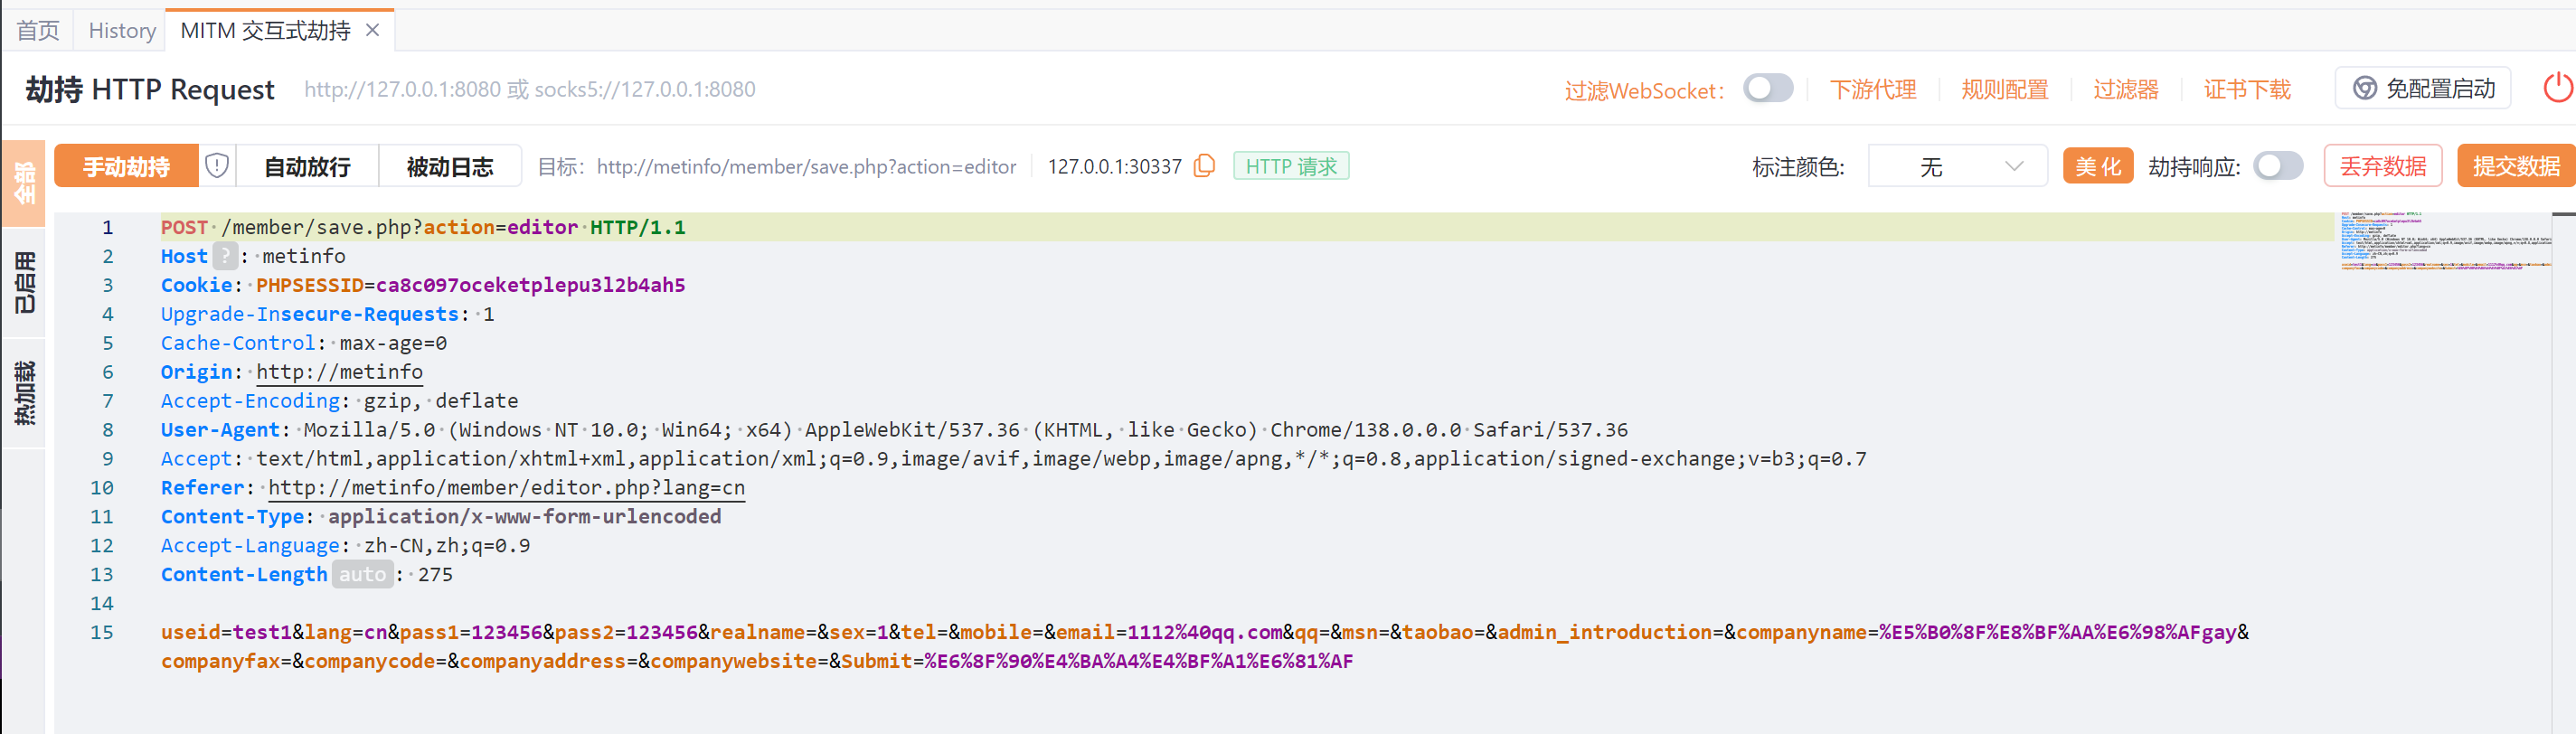Click the 提交数据 button
This screenshot has width=2576, height=734.
(2515, 166)
